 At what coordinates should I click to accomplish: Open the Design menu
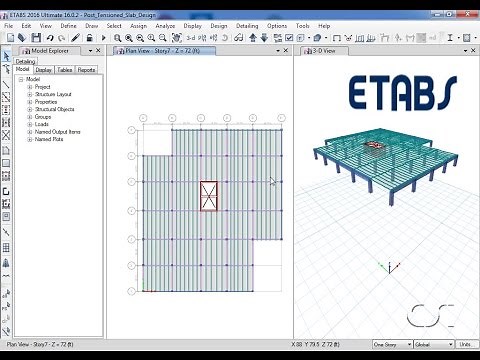pos(219,26)
